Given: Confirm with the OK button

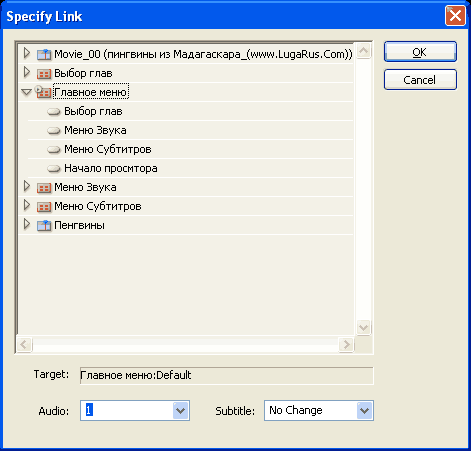Looking at the screenshot, I should point(420,52).
